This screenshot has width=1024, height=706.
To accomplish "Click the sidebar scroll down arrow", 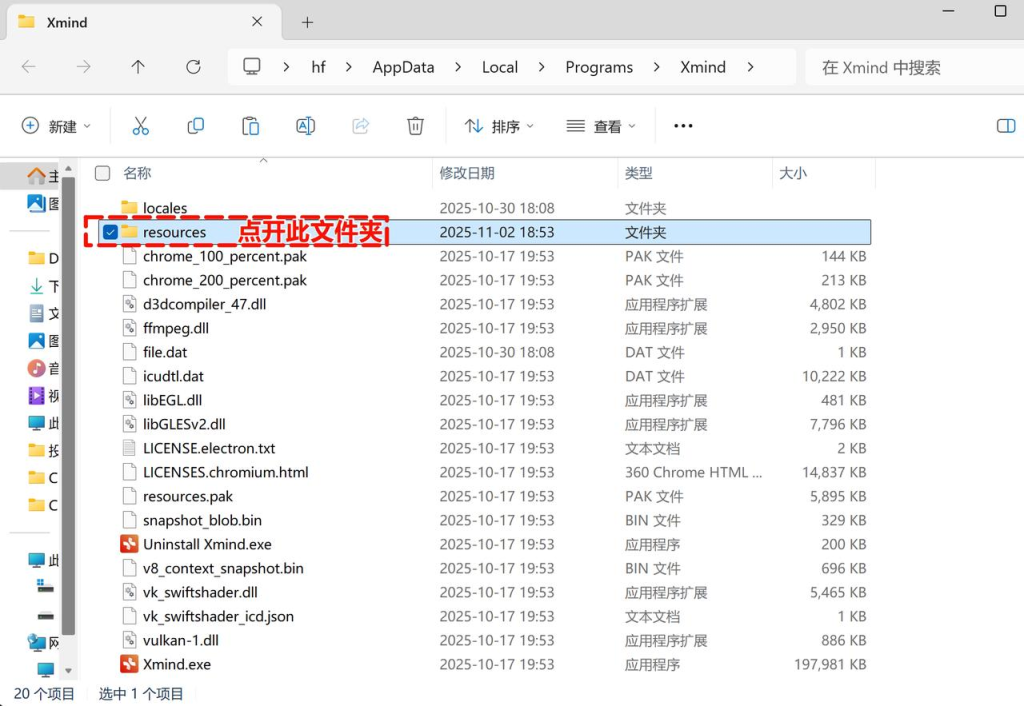I will (68, 670).
